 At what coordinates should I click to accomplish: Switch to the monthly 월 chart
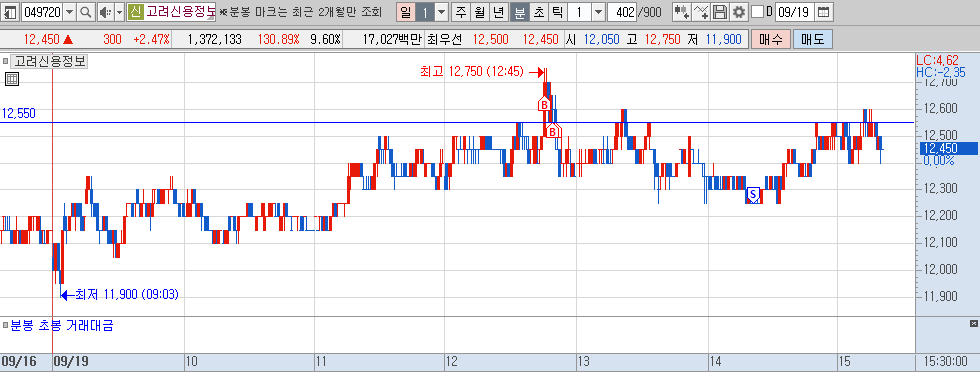479,12
